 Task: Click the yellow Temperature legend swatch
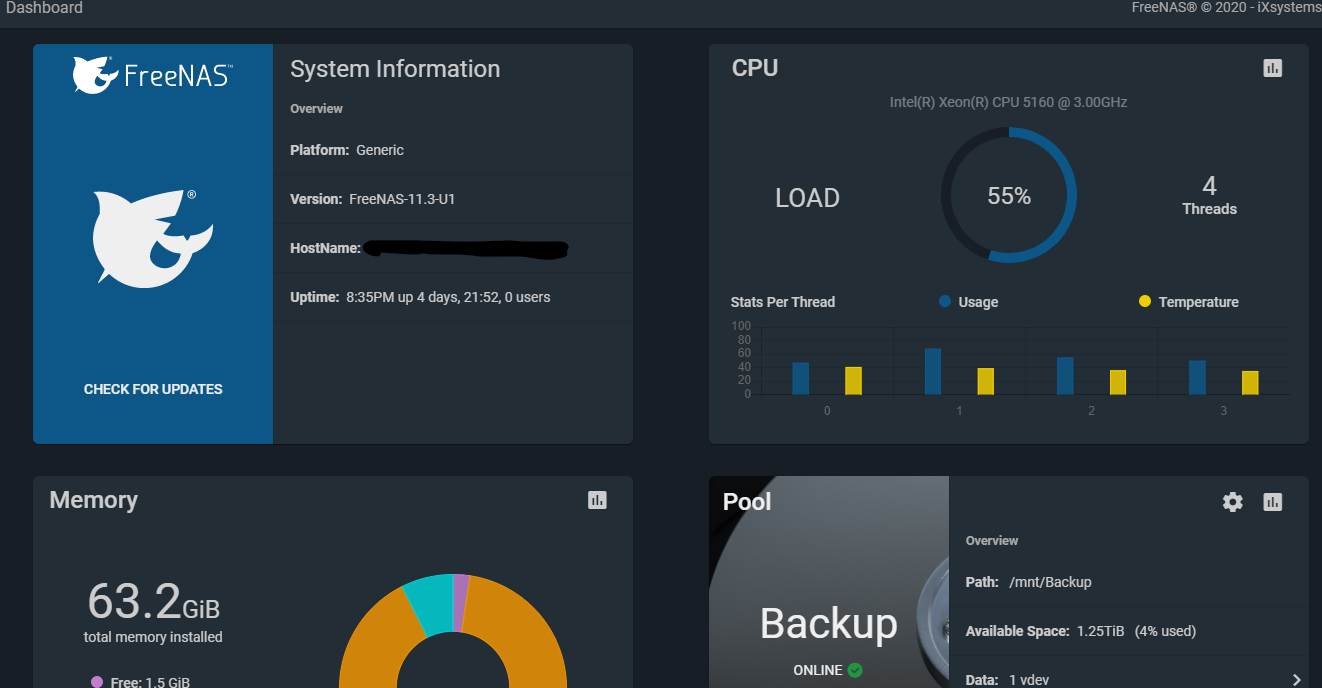1145,301
